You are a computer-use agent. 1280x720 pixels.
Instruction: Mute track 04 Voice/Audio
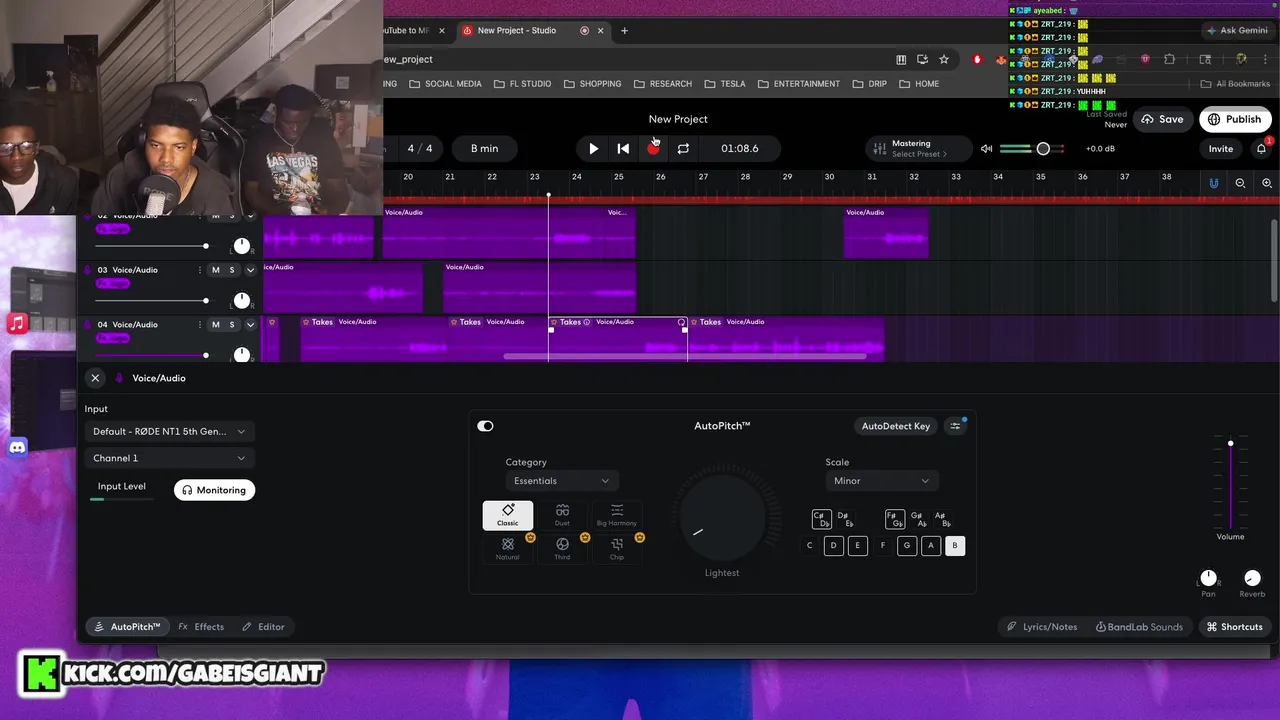(216, 325)
